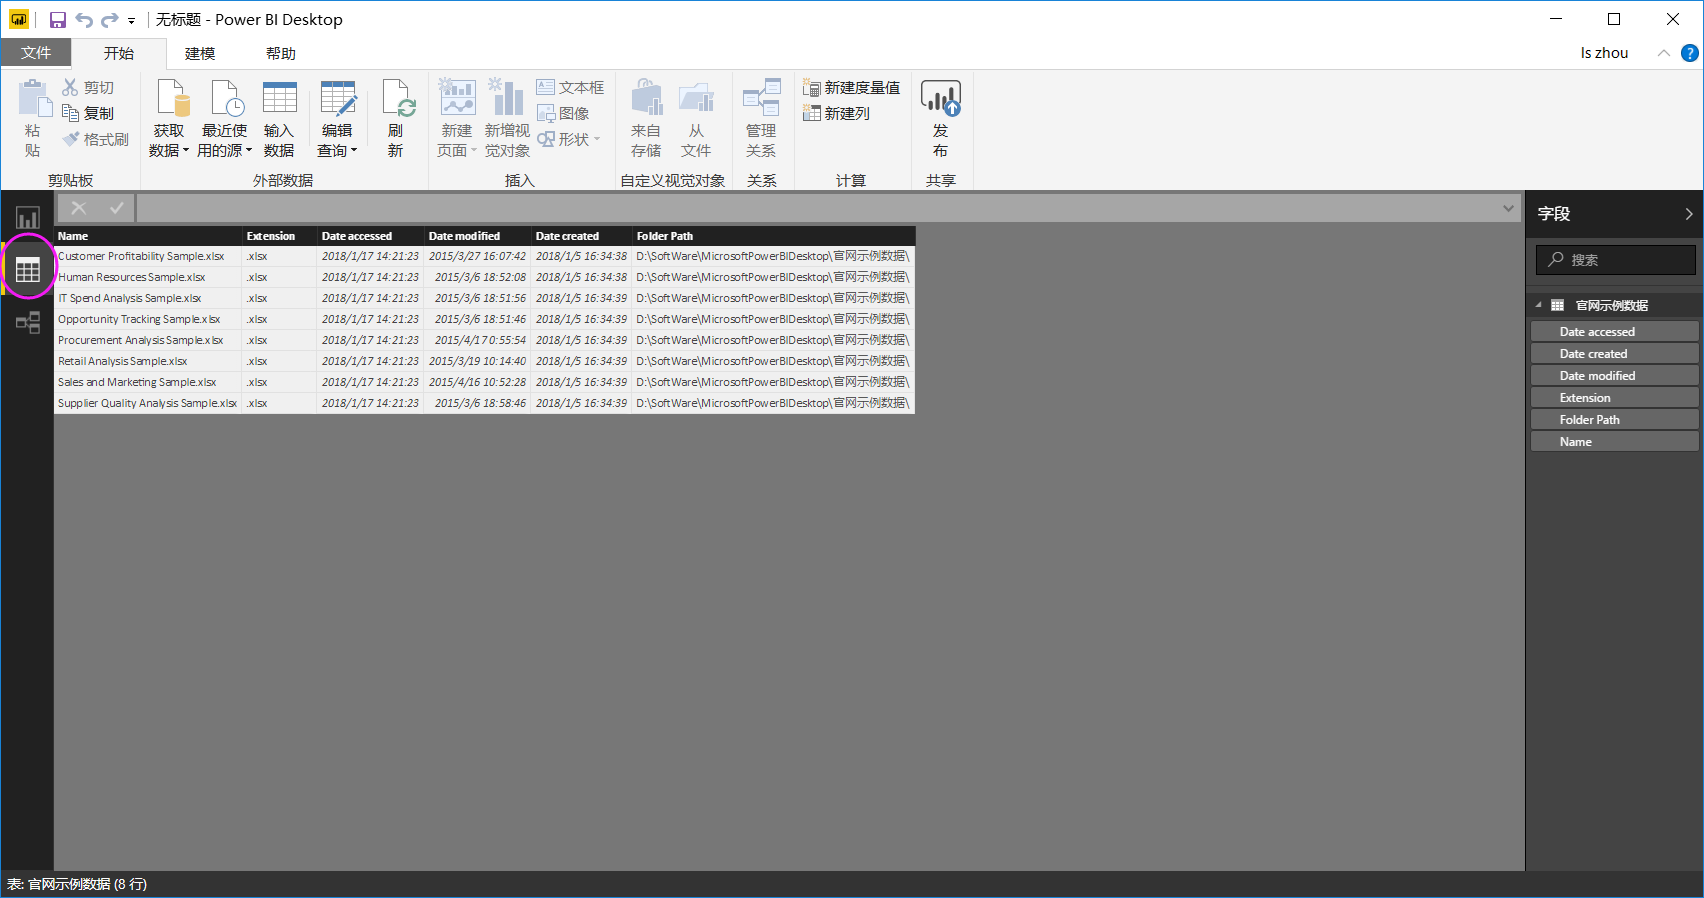Select cell Customer Profitability Sample.xlsx

[148, 257]
